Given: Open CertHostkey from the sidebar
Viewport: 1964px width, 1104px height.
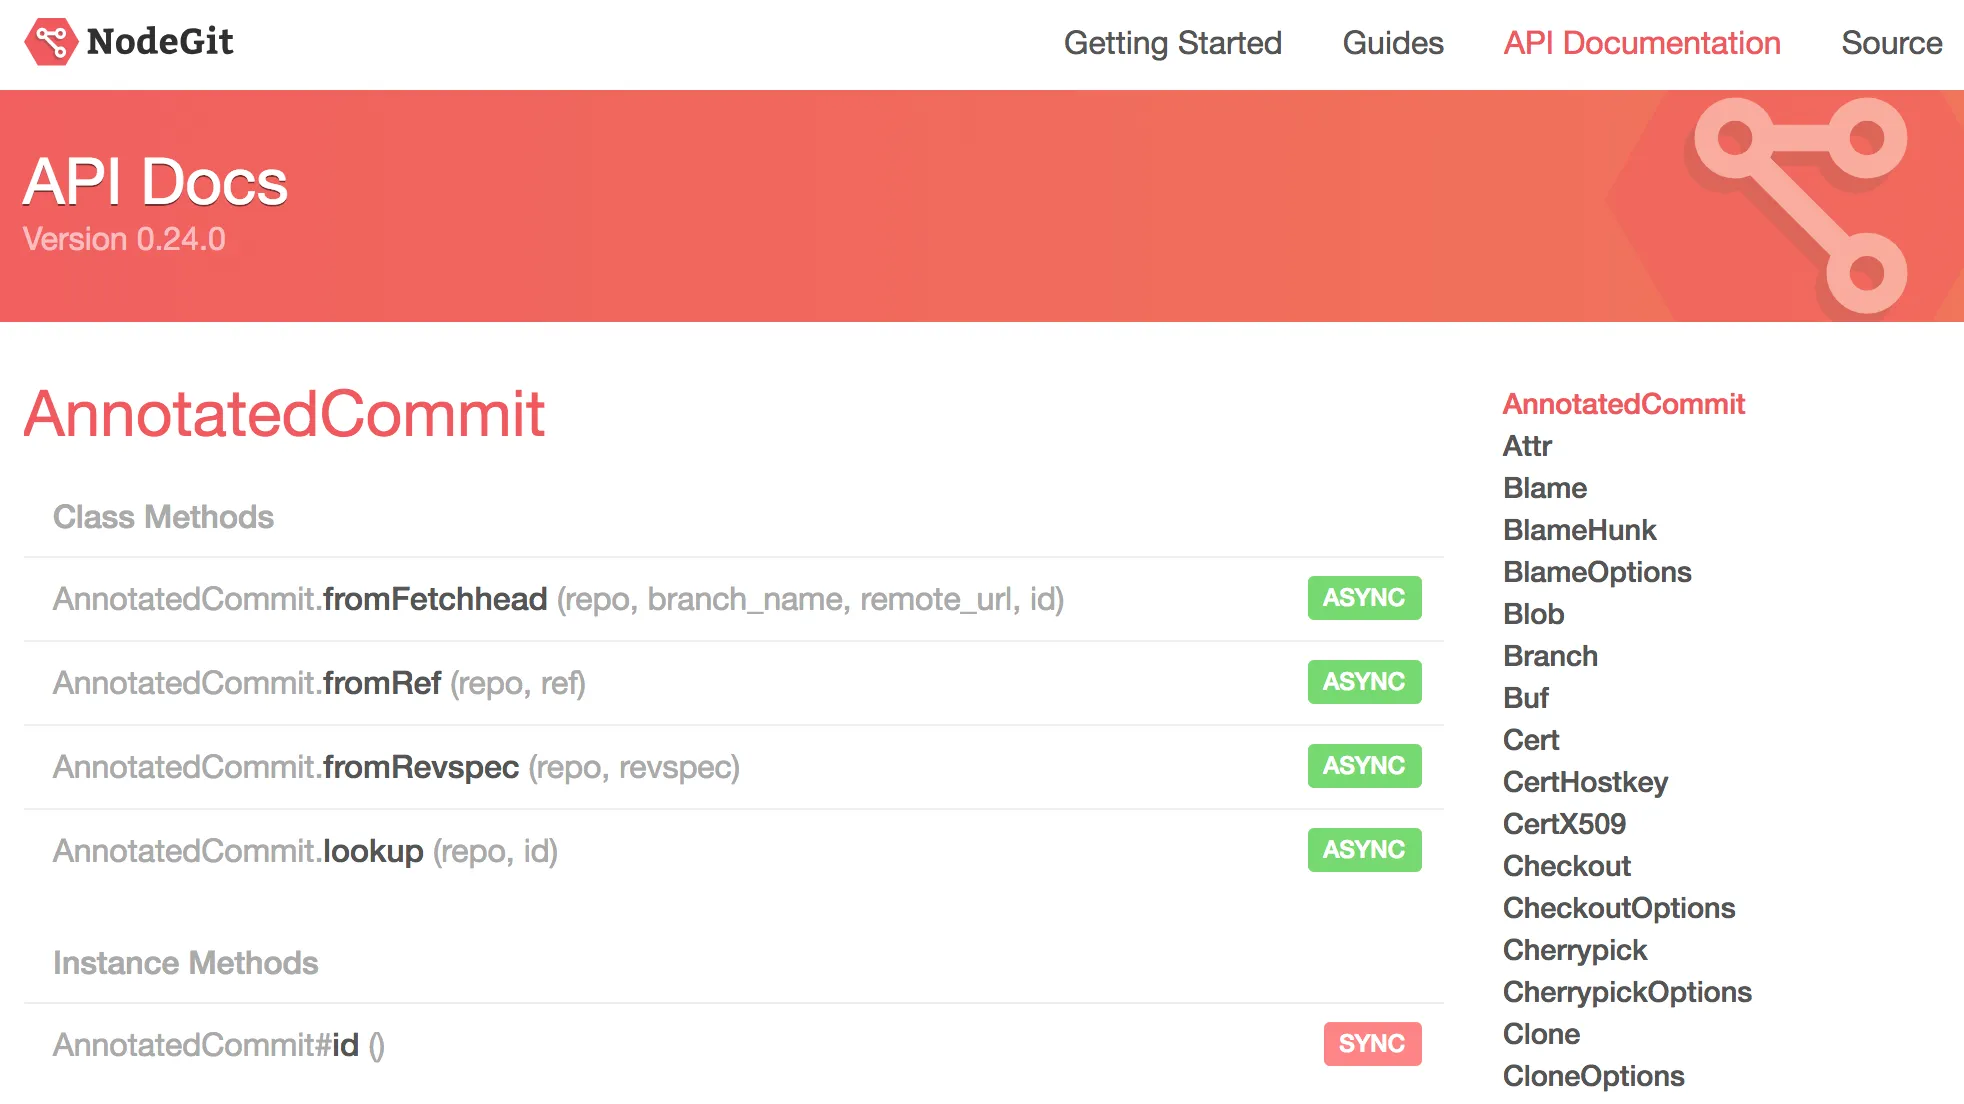Looking at the screenshot, I should (x=1585, y=782).
